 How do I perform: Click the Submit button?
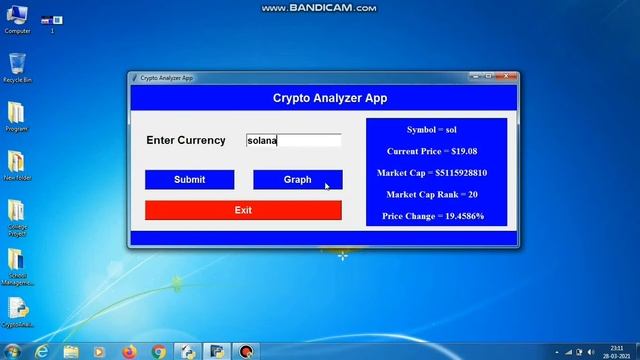[190, 180]
